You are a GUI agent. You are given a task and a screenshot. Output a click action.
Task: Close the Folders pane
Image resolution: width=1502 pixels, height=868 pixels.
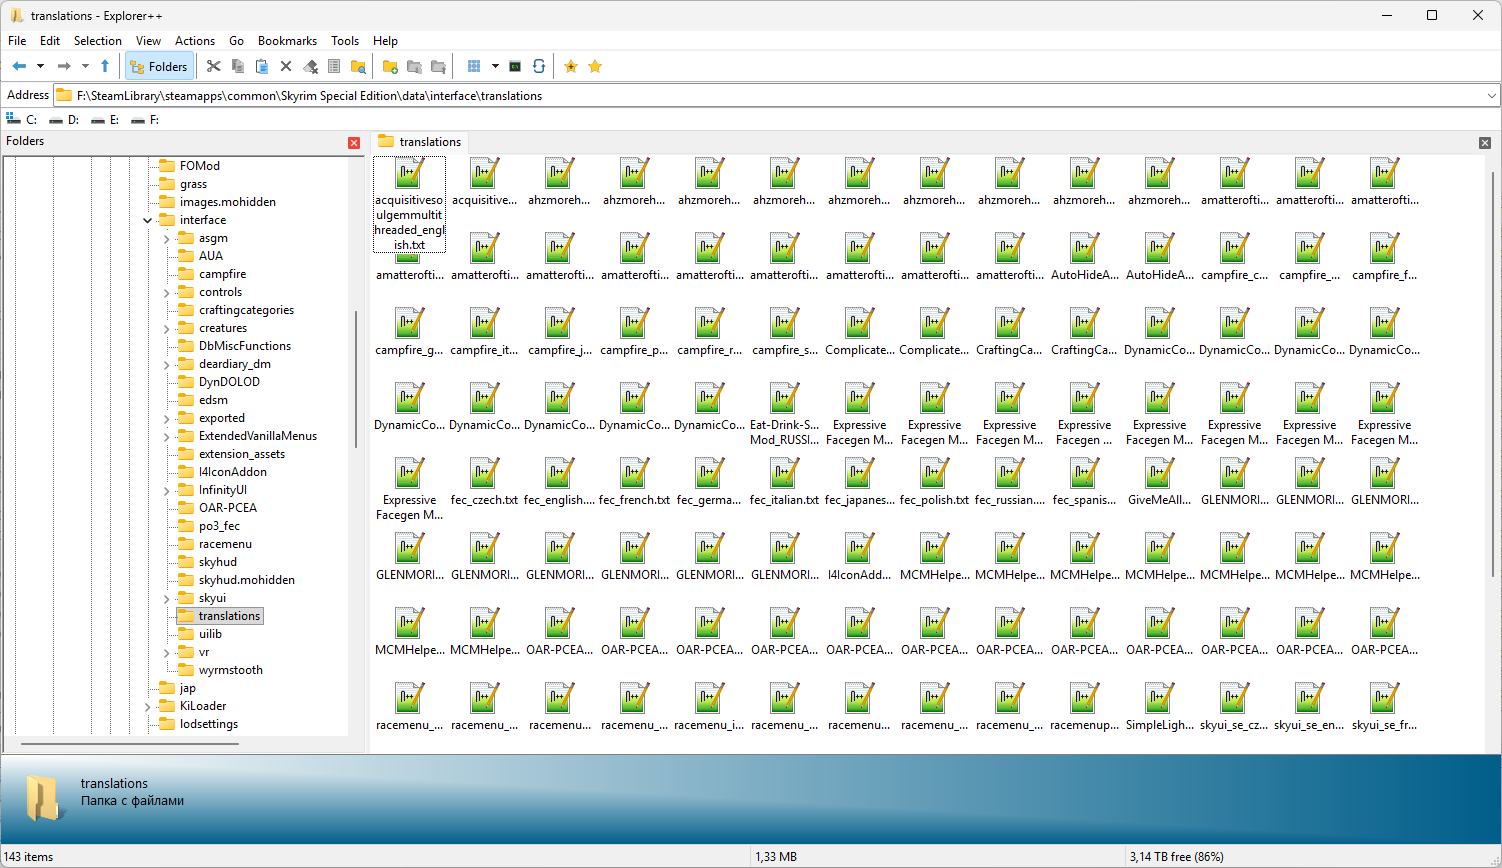(354, 143)
